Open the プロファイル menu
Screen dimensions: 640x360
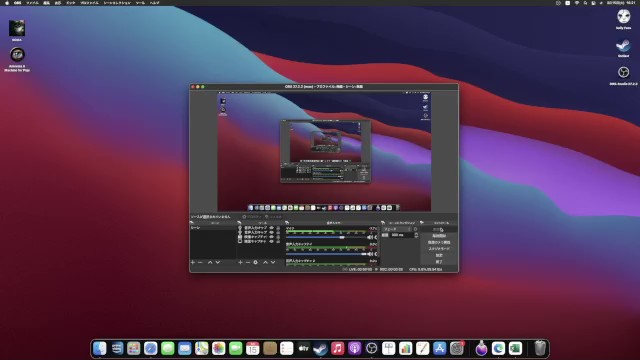[x=89, y=3]
